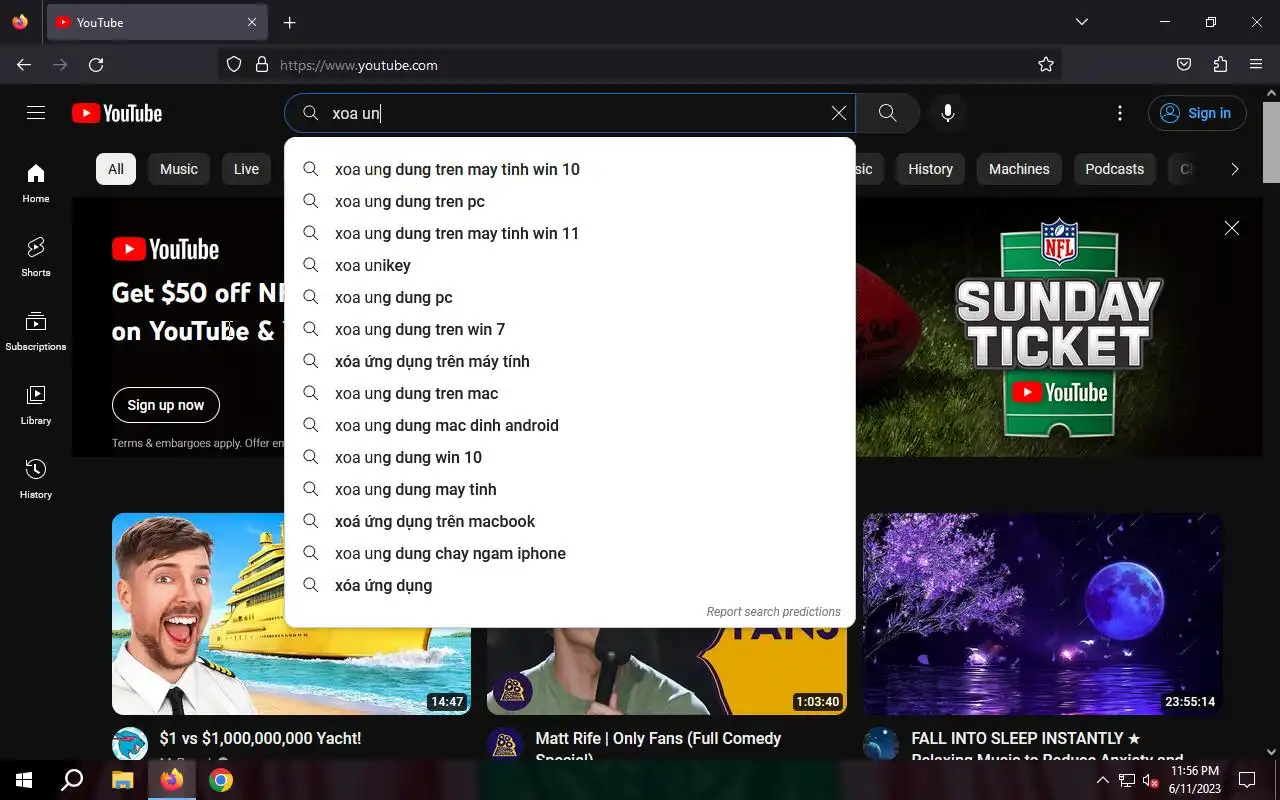Choose suggestion 'xoa ung dung tren win 7'

[x=570, y=329]
